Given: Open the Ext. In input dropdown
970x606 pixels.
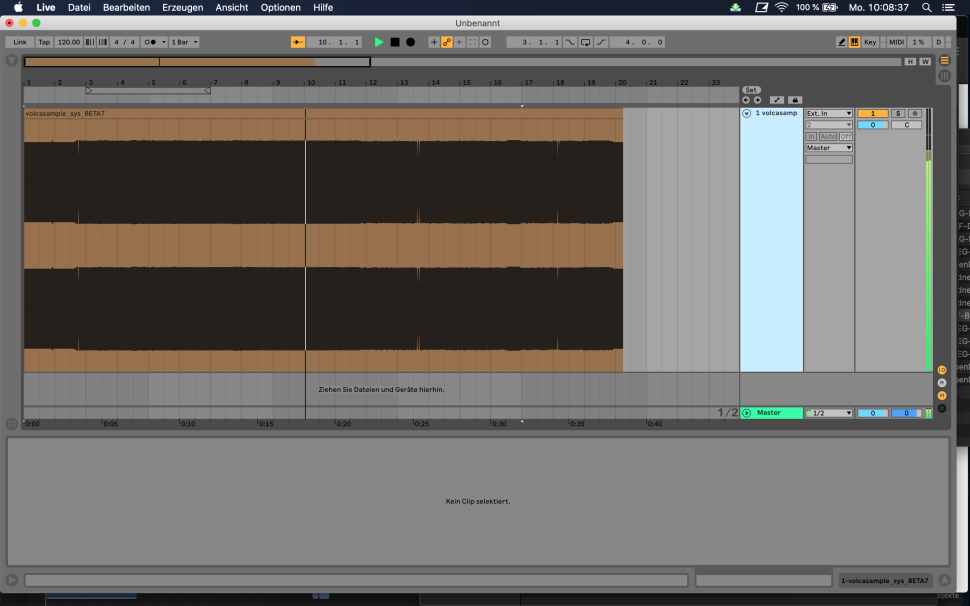Looking at the screenshot, I should tap(829, 114).
